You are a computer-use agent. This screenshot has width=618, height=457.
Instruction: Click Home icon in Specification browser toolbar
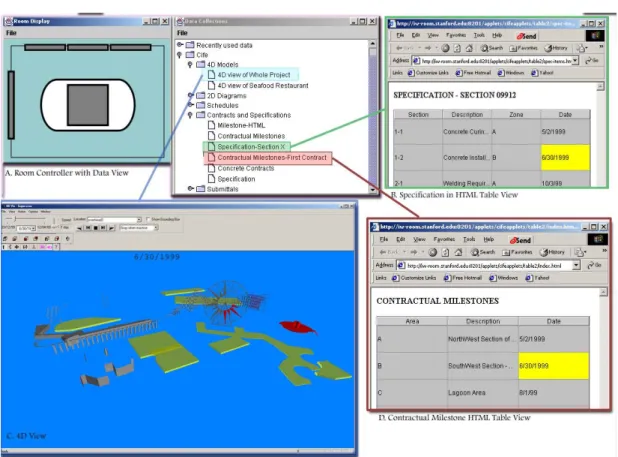tap(469, 48)
